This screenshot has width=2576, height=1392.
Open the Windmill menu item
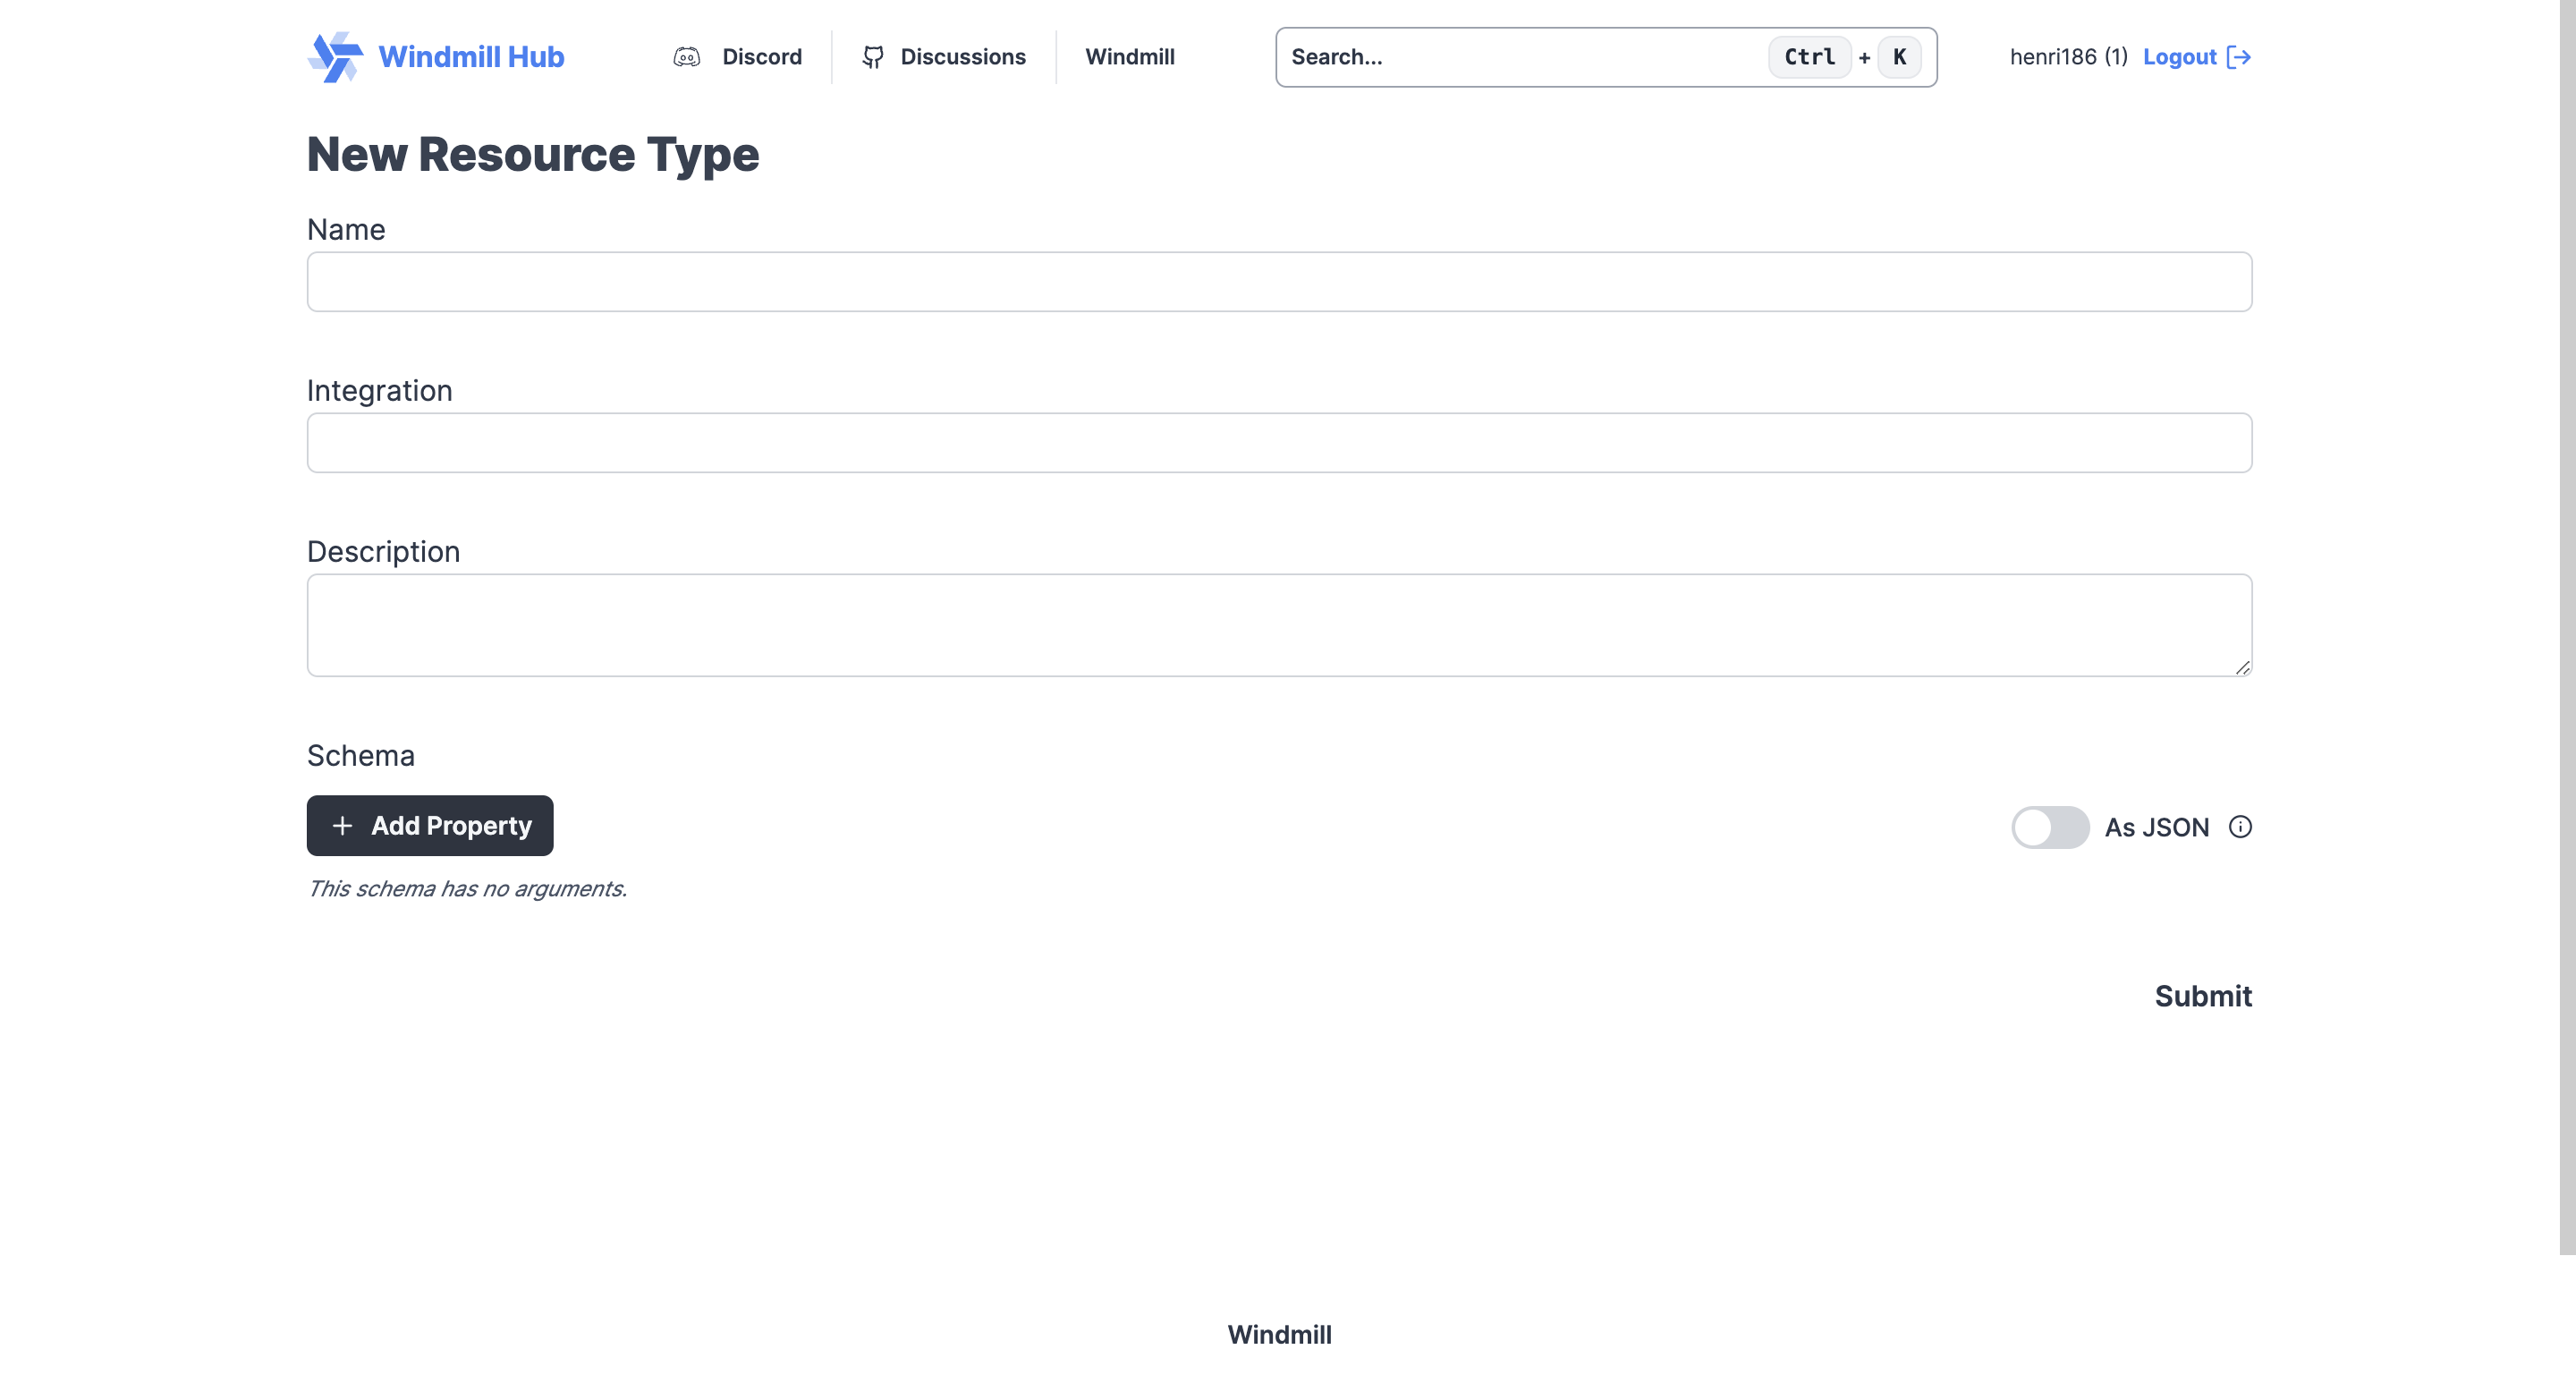click(1129, 57)
